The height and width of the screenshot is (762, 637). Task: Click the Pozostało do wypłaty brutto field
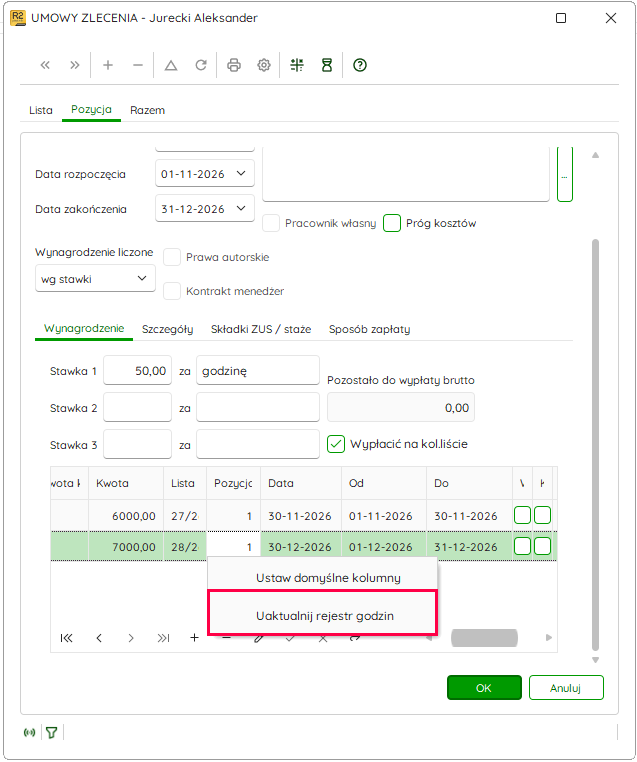pyautogui.click(x=401, y=407)
